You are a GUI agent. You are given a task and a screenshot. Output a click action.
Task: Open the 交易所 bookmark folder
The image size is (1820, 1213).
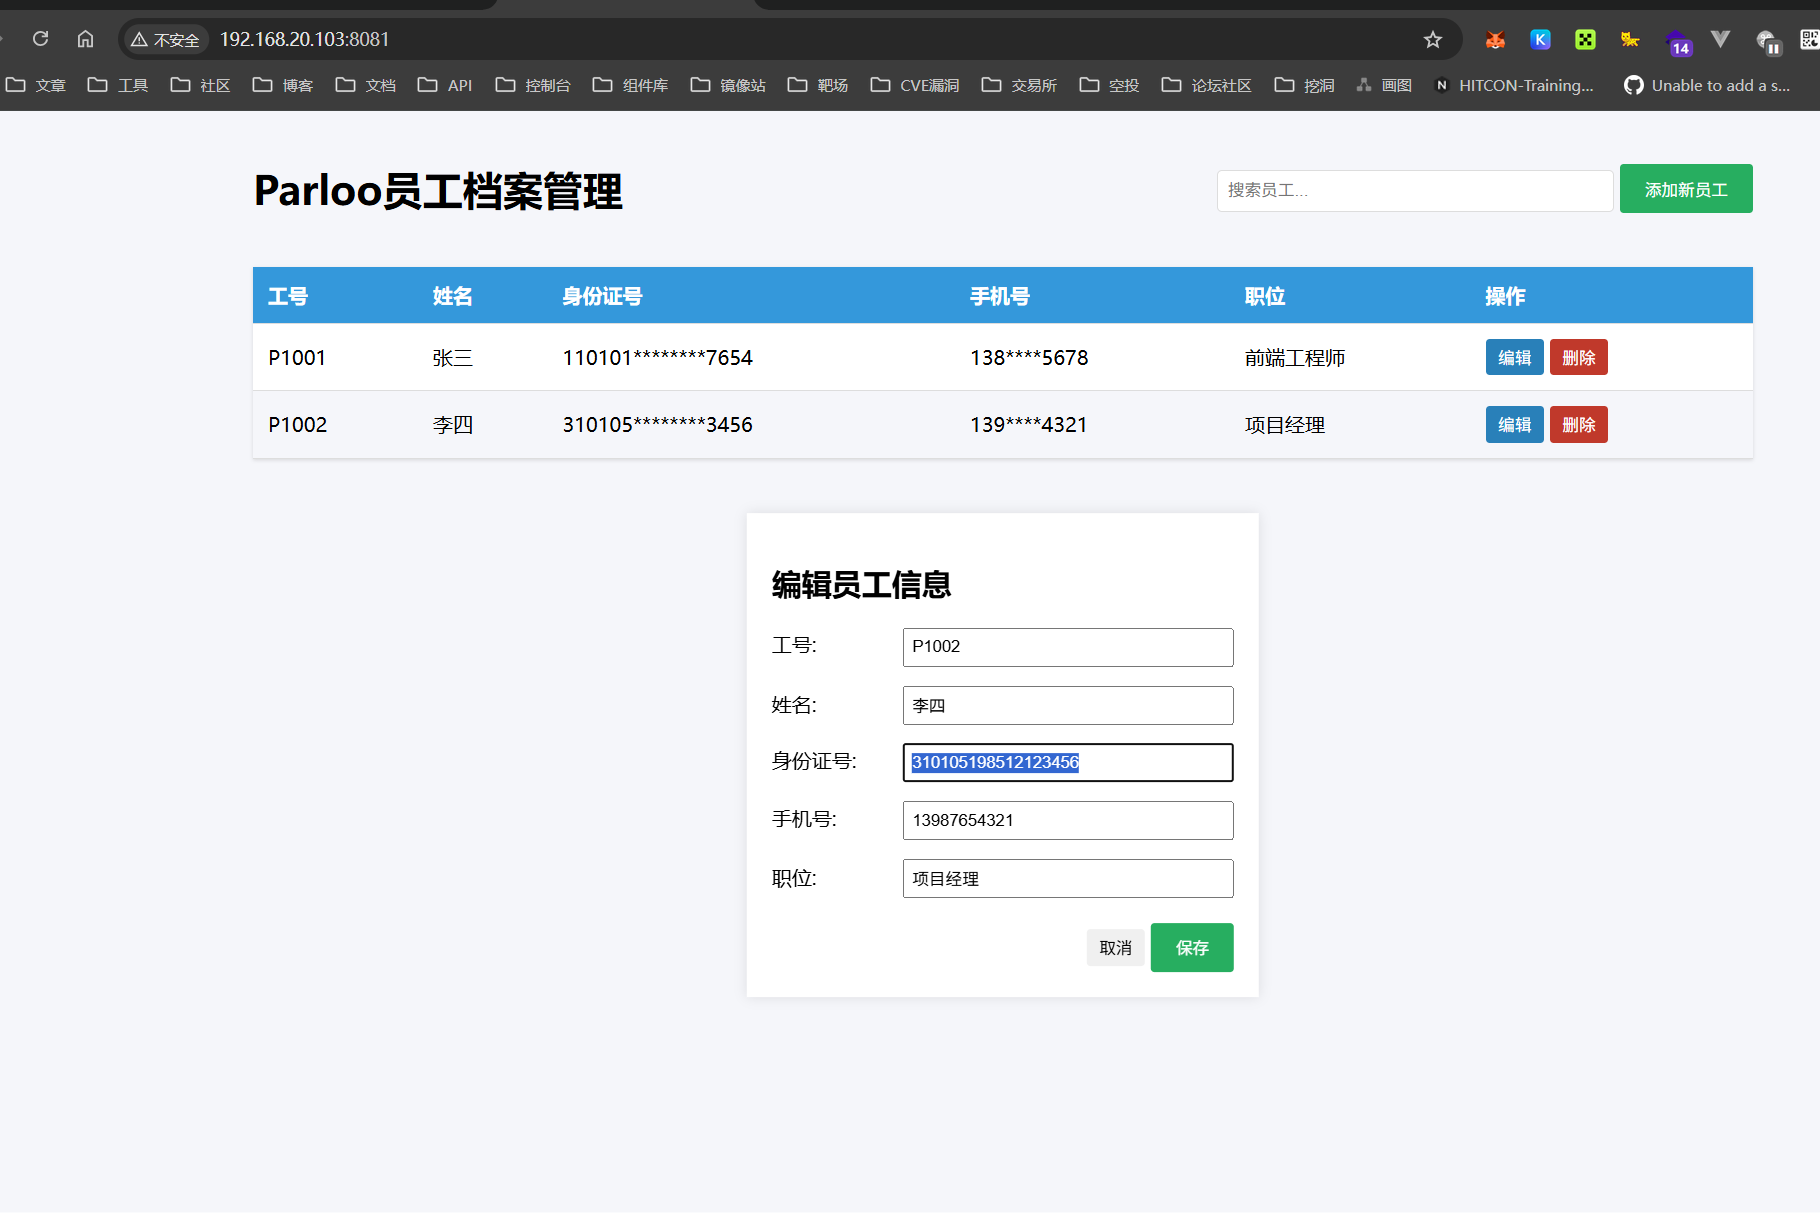click(x=1019, y=85)
